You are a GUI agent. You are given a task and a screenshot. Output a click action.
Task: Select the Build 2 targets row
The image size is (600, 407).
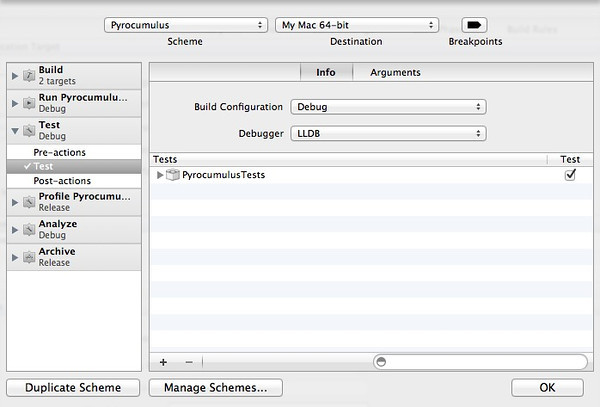click(74, 76)
